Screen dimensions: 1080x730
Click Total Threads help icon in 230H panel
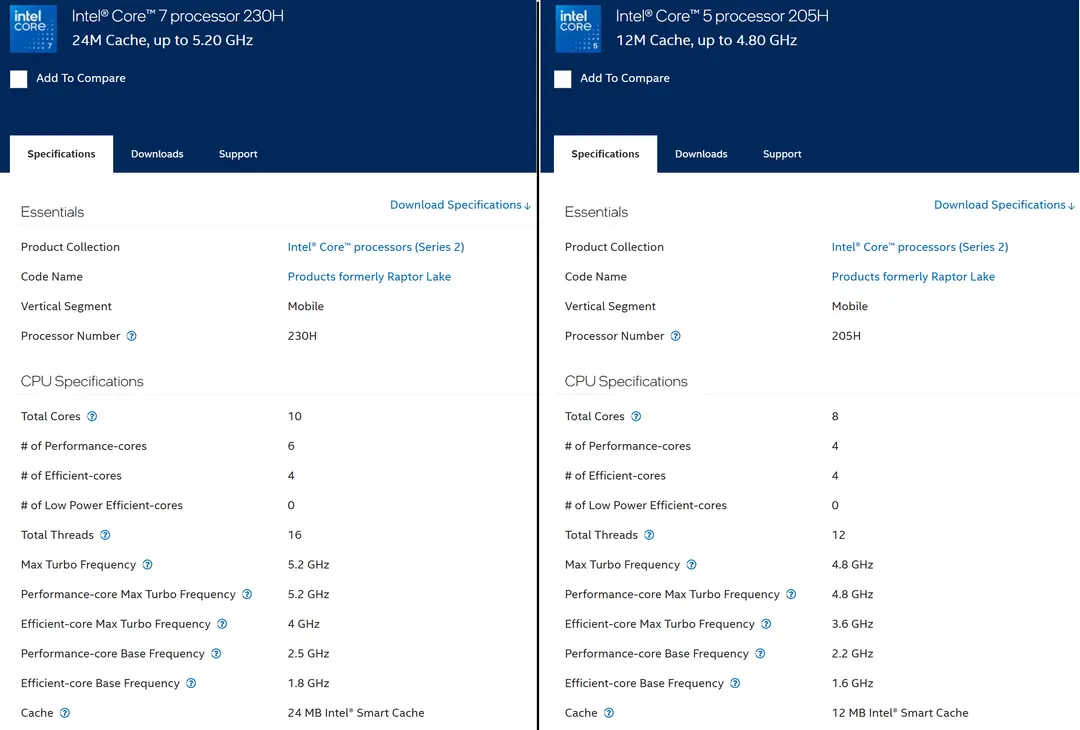[105, 535]
